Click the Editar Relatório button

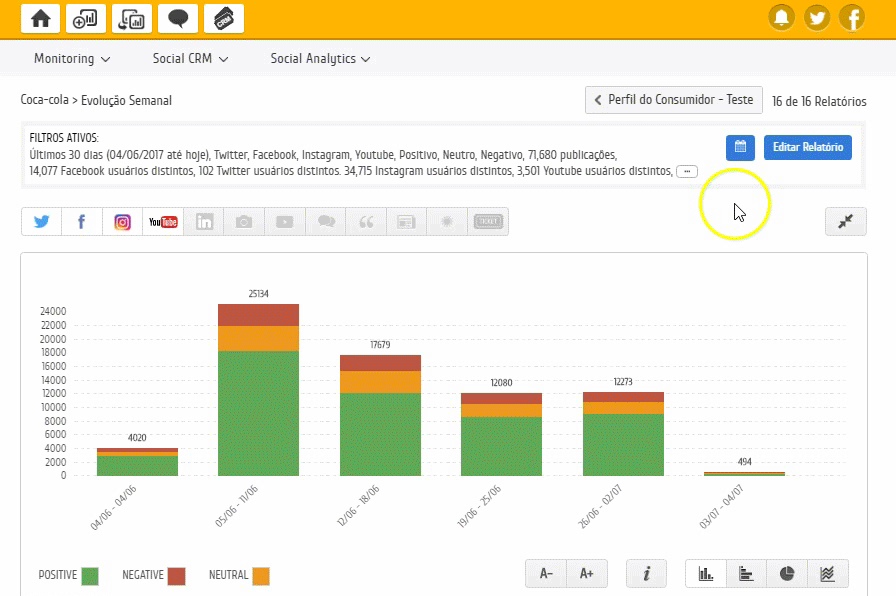(x=808, y=147)
